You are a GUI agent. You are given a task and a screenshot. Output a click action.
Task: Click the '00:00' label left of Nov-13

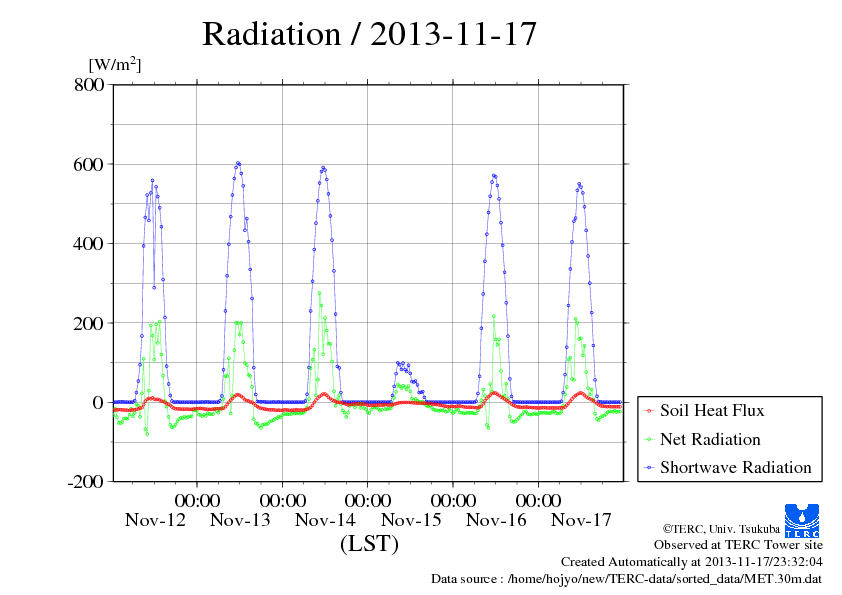[x=197, y=500]
